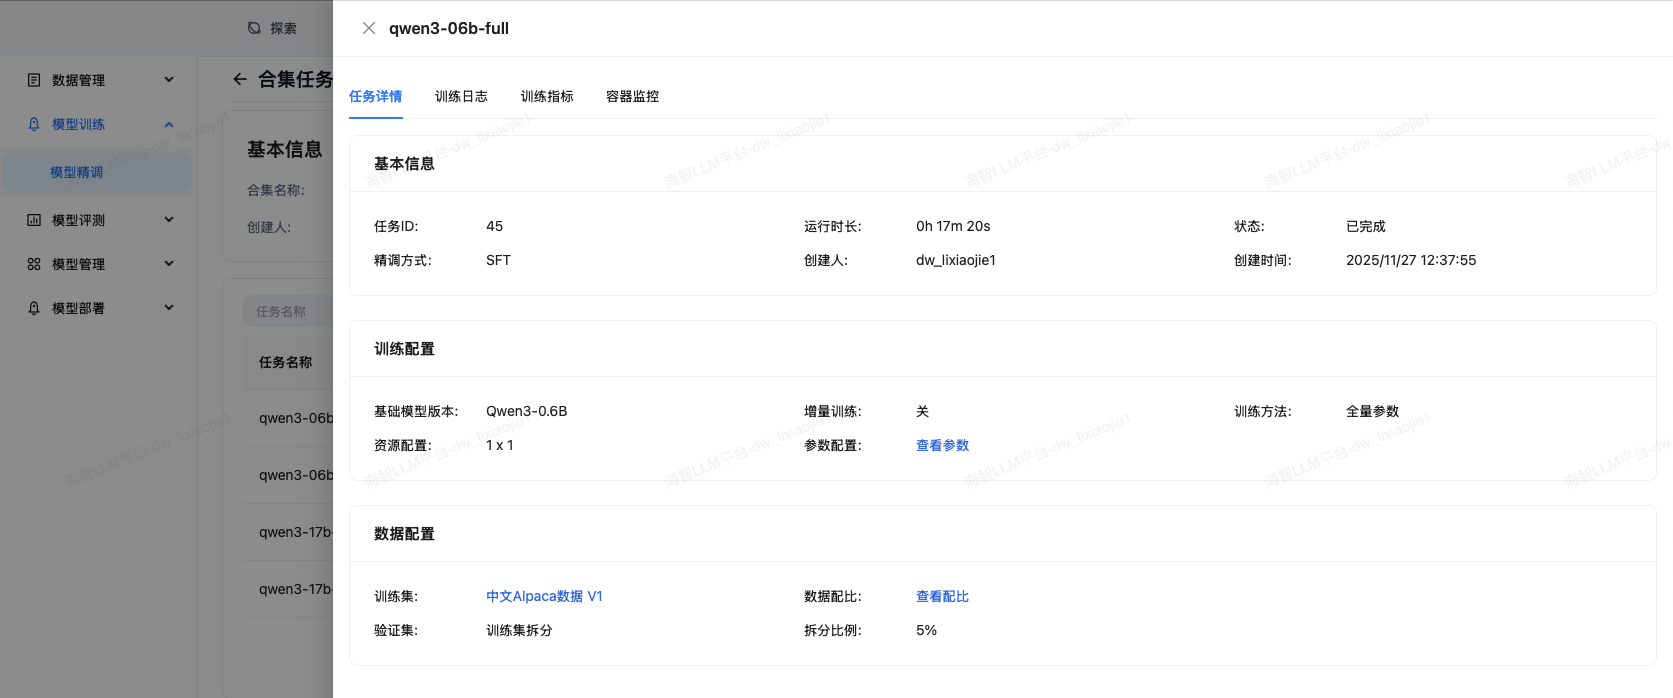Collapse the 模型训练 menu chevron
The height and width of the screenshot is (698, 1673).
pos(169,124)
